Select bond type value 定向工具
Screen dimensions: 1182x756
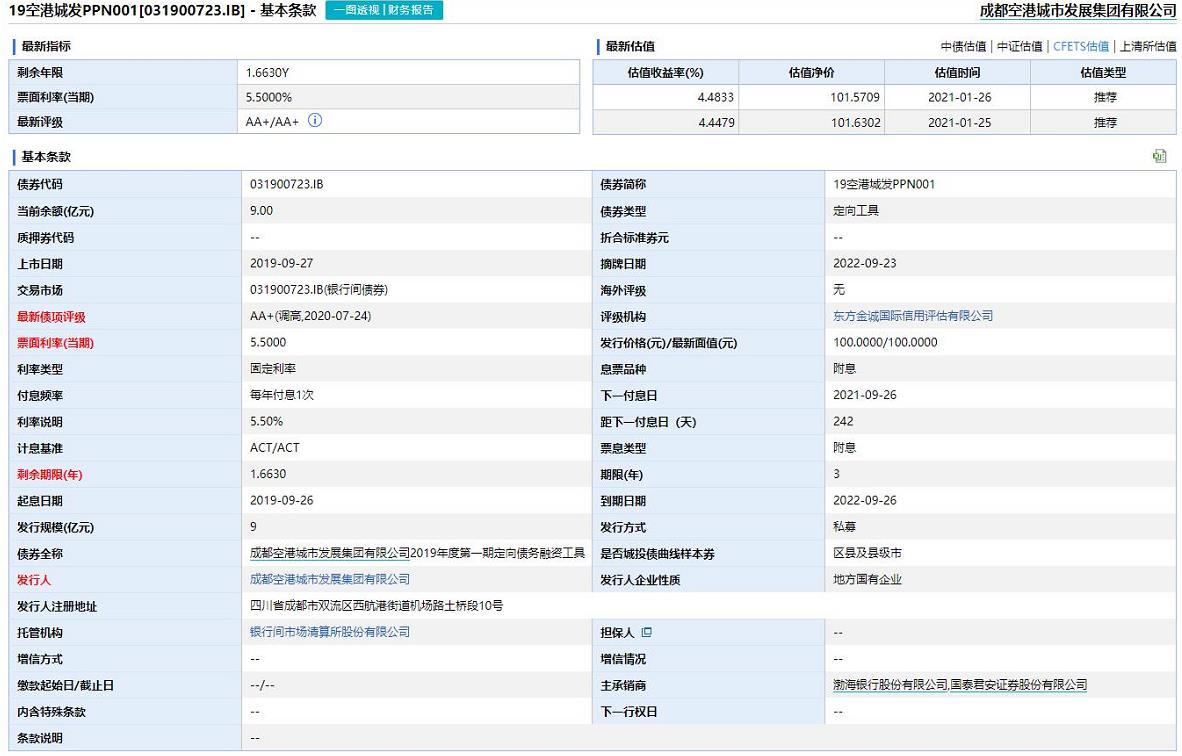click(856, 210)
